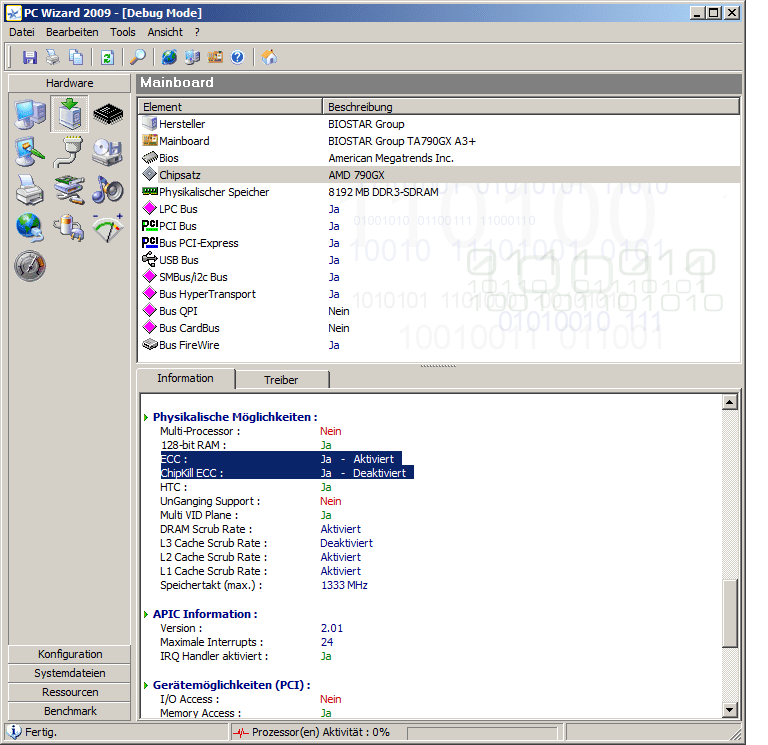Screen dimensions: 768x745
Task: Open the Konfiguration section
Action: tap(70, 654)
